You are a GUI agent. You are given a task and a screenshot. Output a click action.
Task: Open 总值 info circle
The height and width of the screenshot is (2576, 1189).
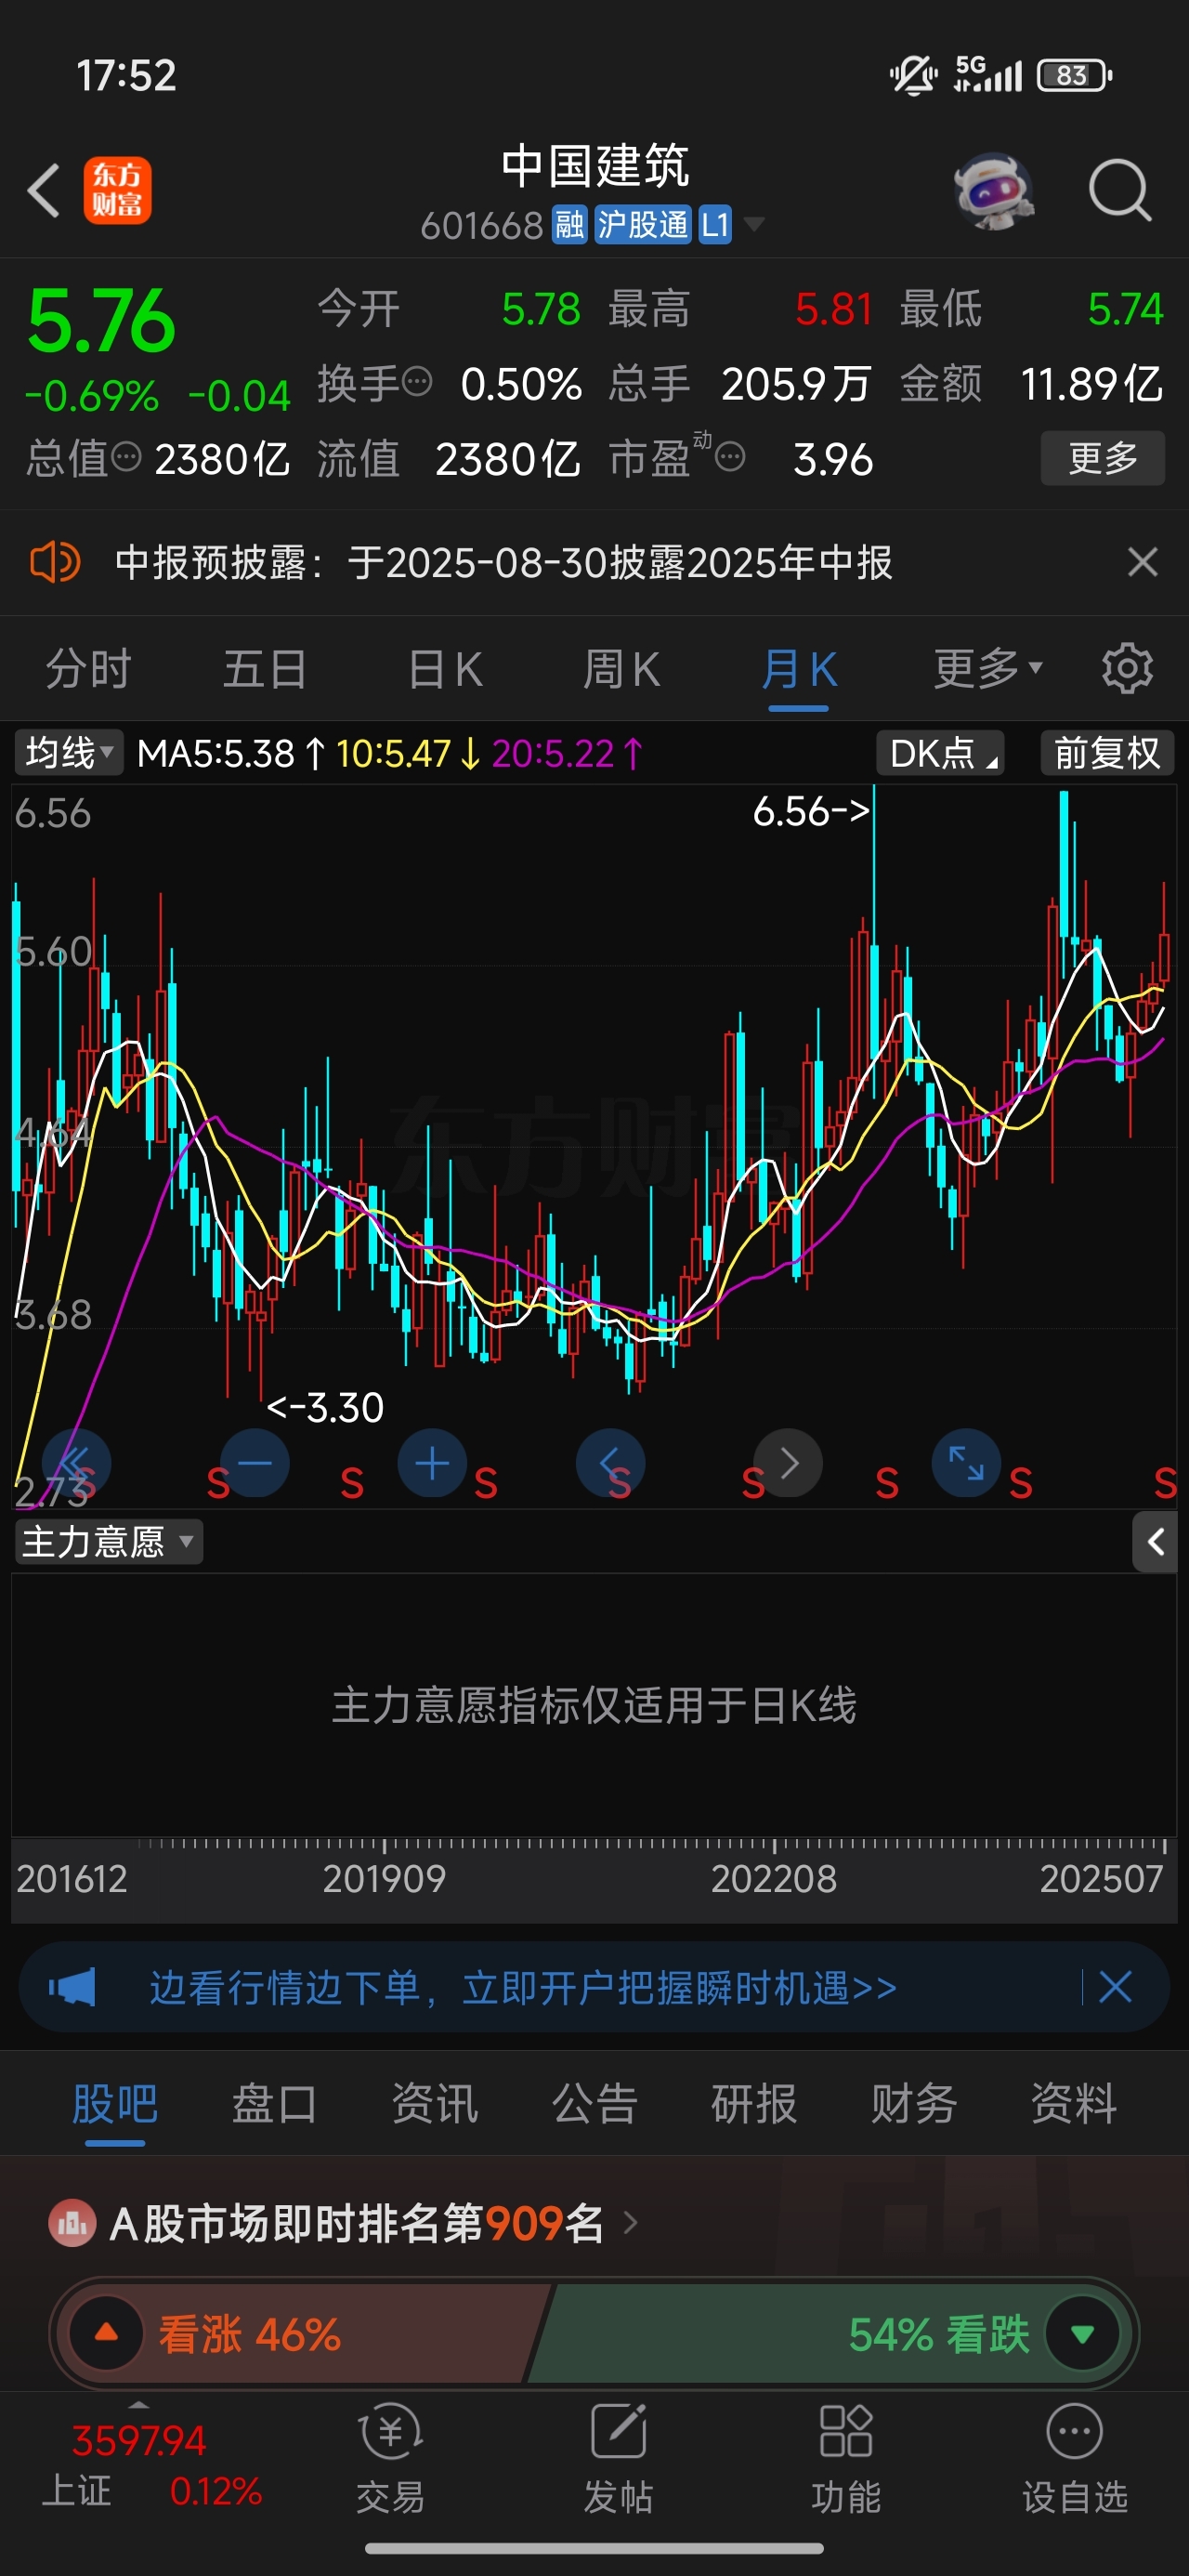coord(126,457)
